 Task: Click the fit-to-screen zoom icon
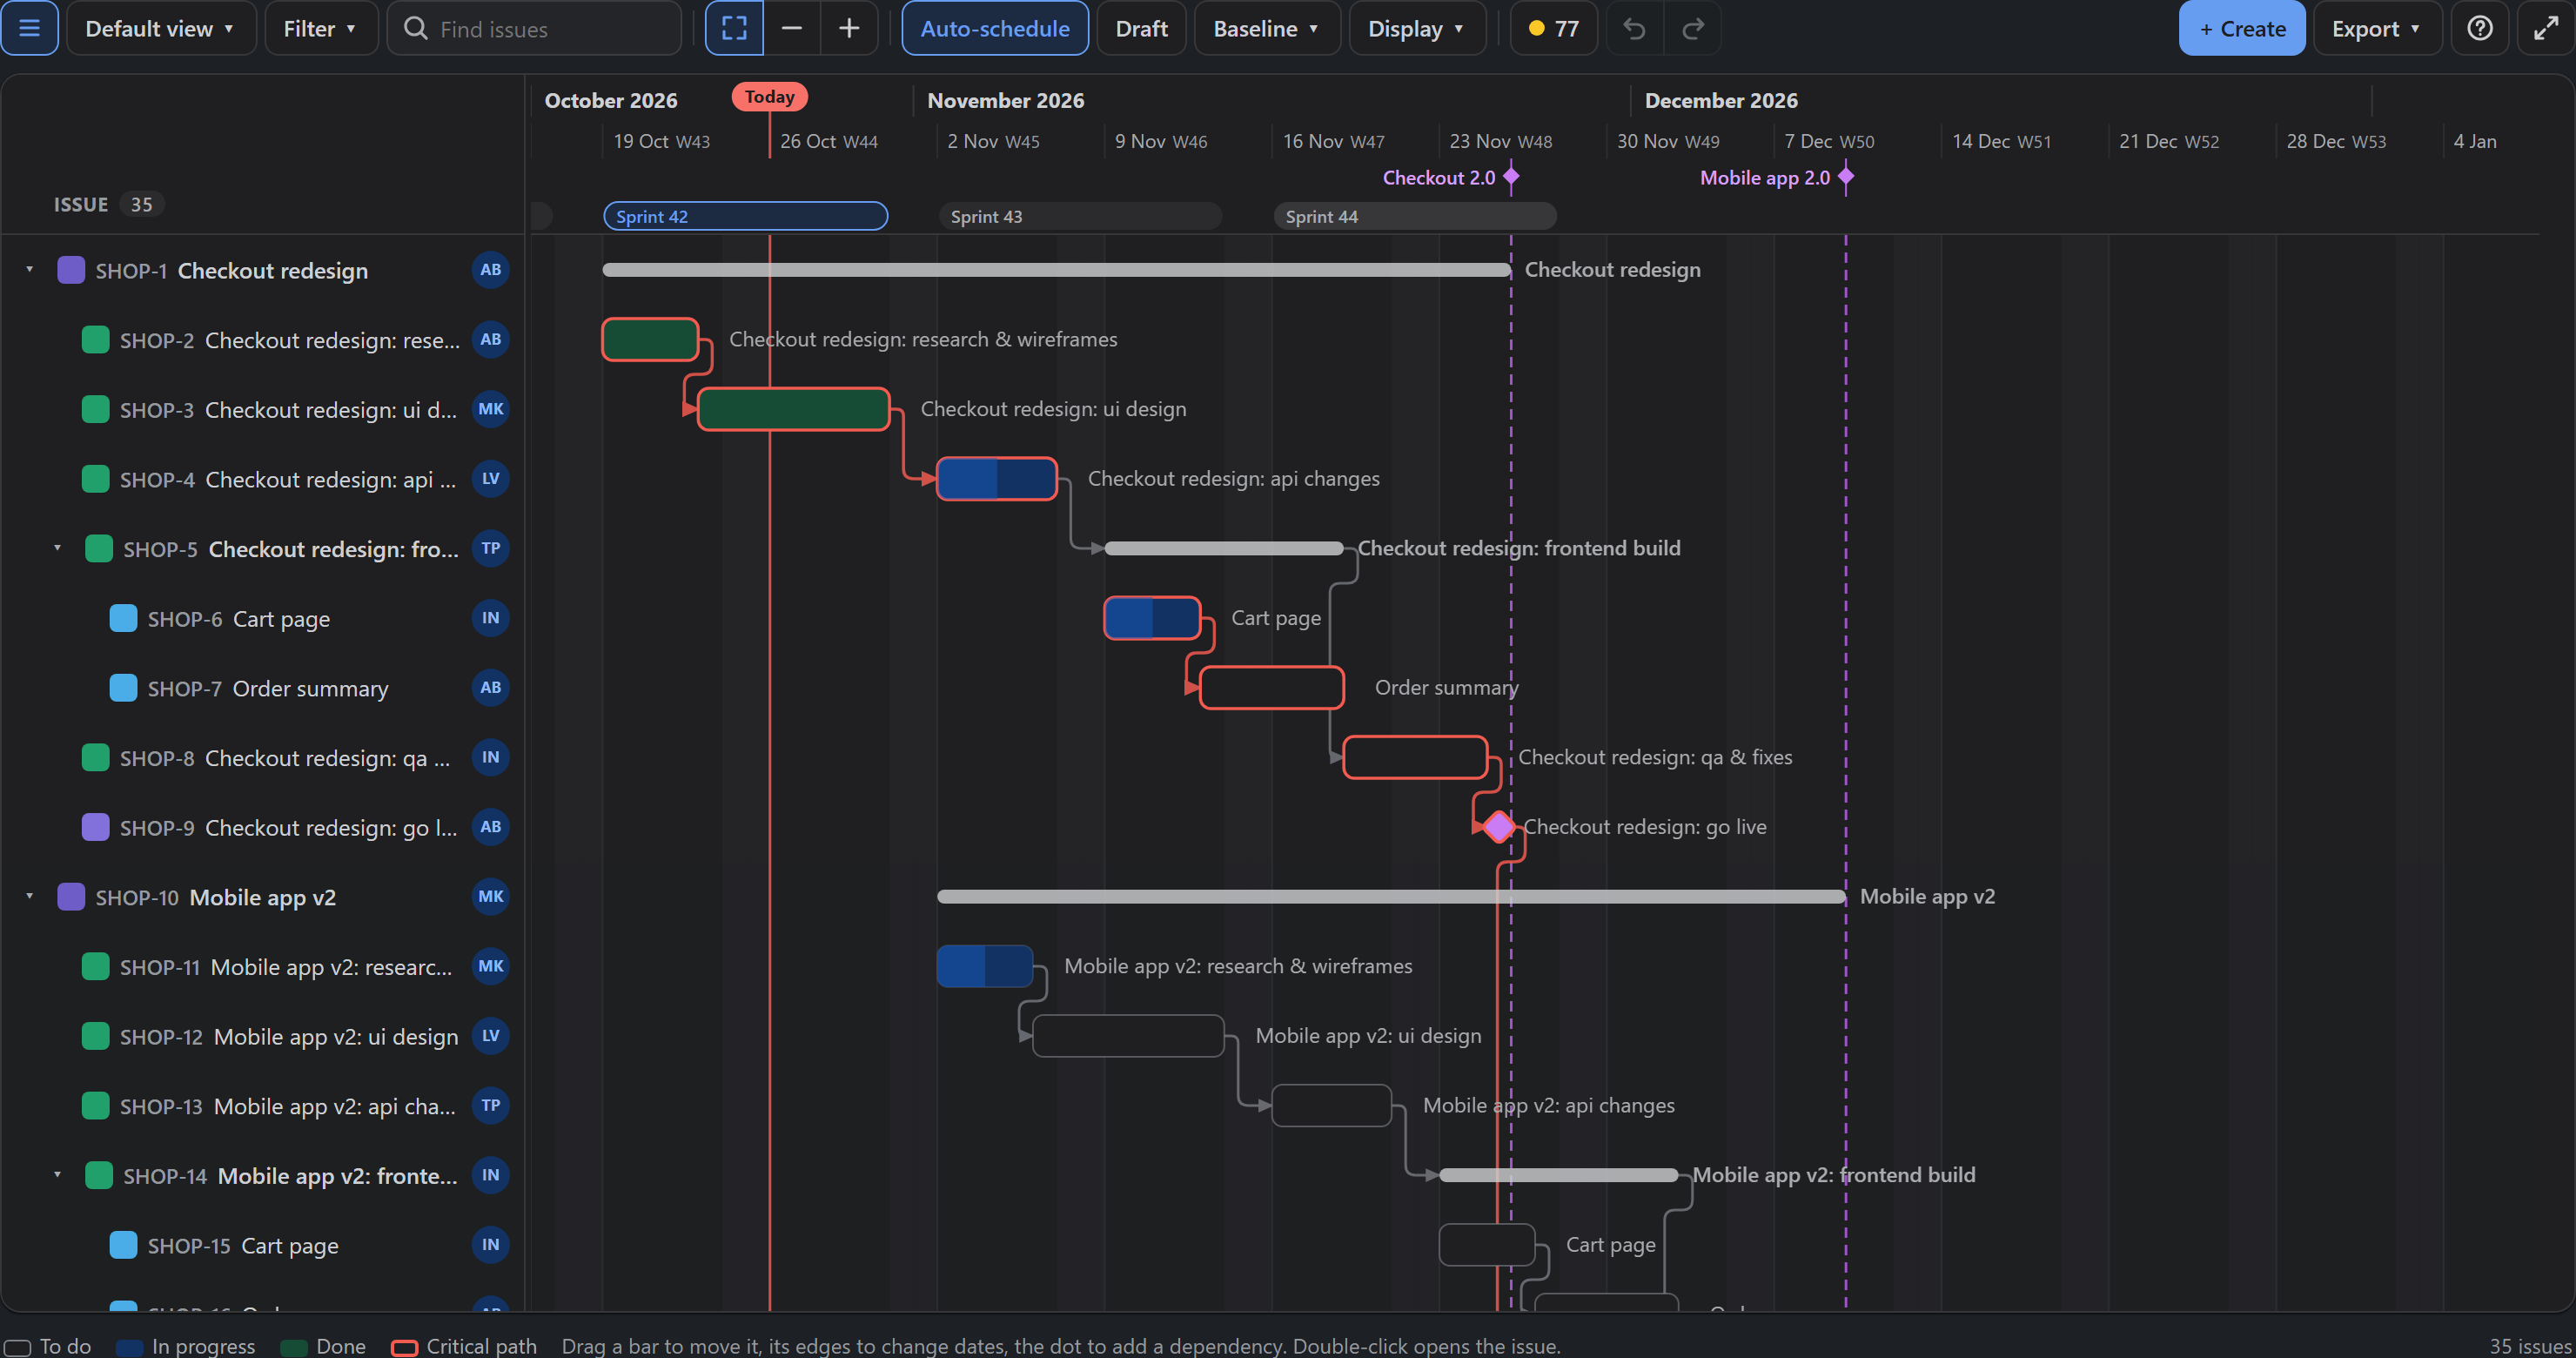click(x=734, y=28)
